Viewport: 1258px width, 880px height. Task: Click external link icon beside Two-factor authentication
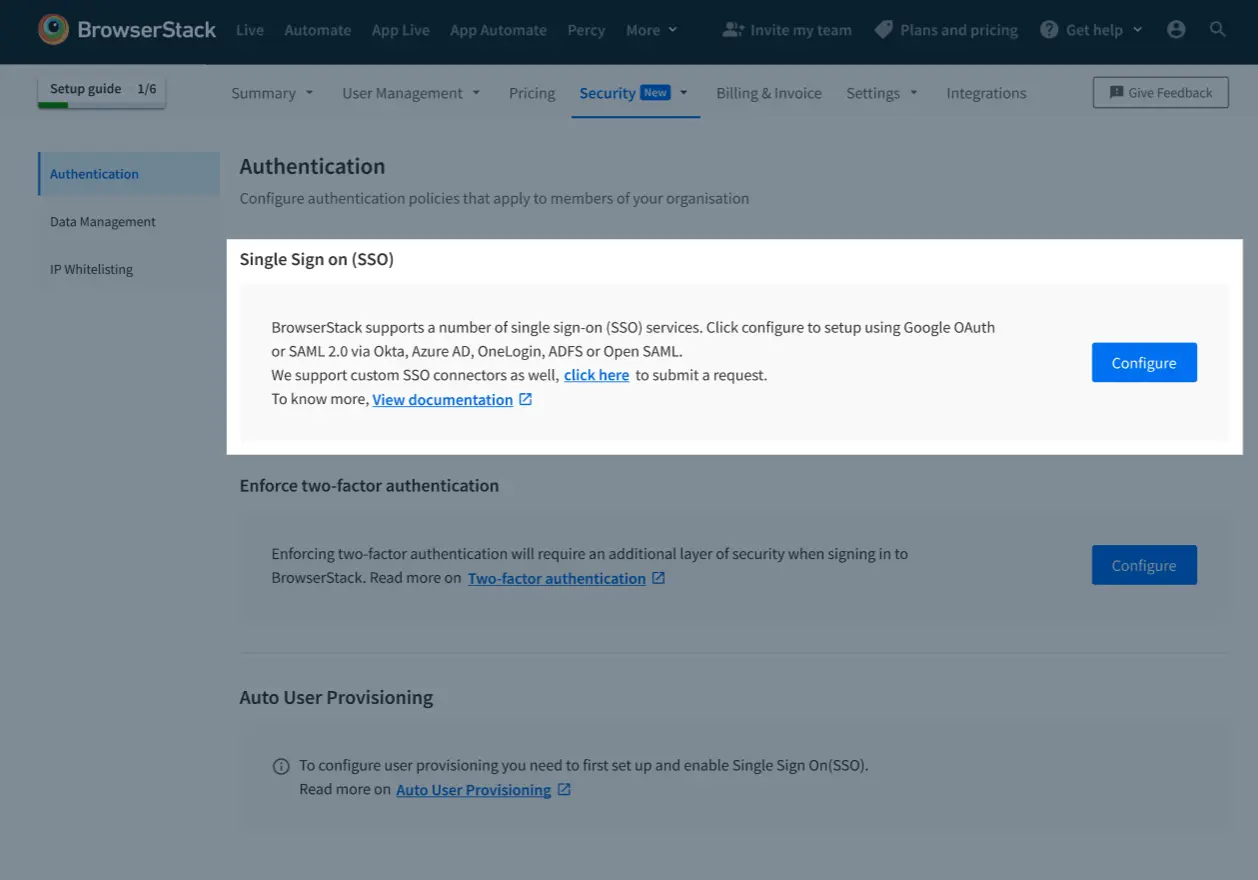pos(658,578)
